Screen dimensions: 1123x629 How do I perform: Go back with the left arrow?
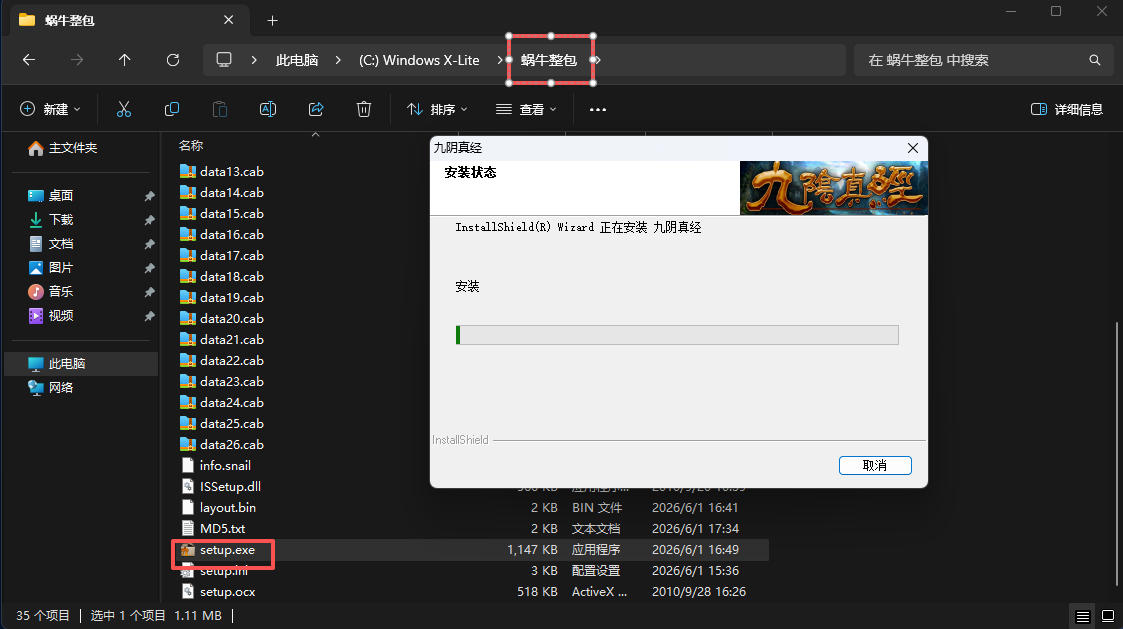coord(29,60)
